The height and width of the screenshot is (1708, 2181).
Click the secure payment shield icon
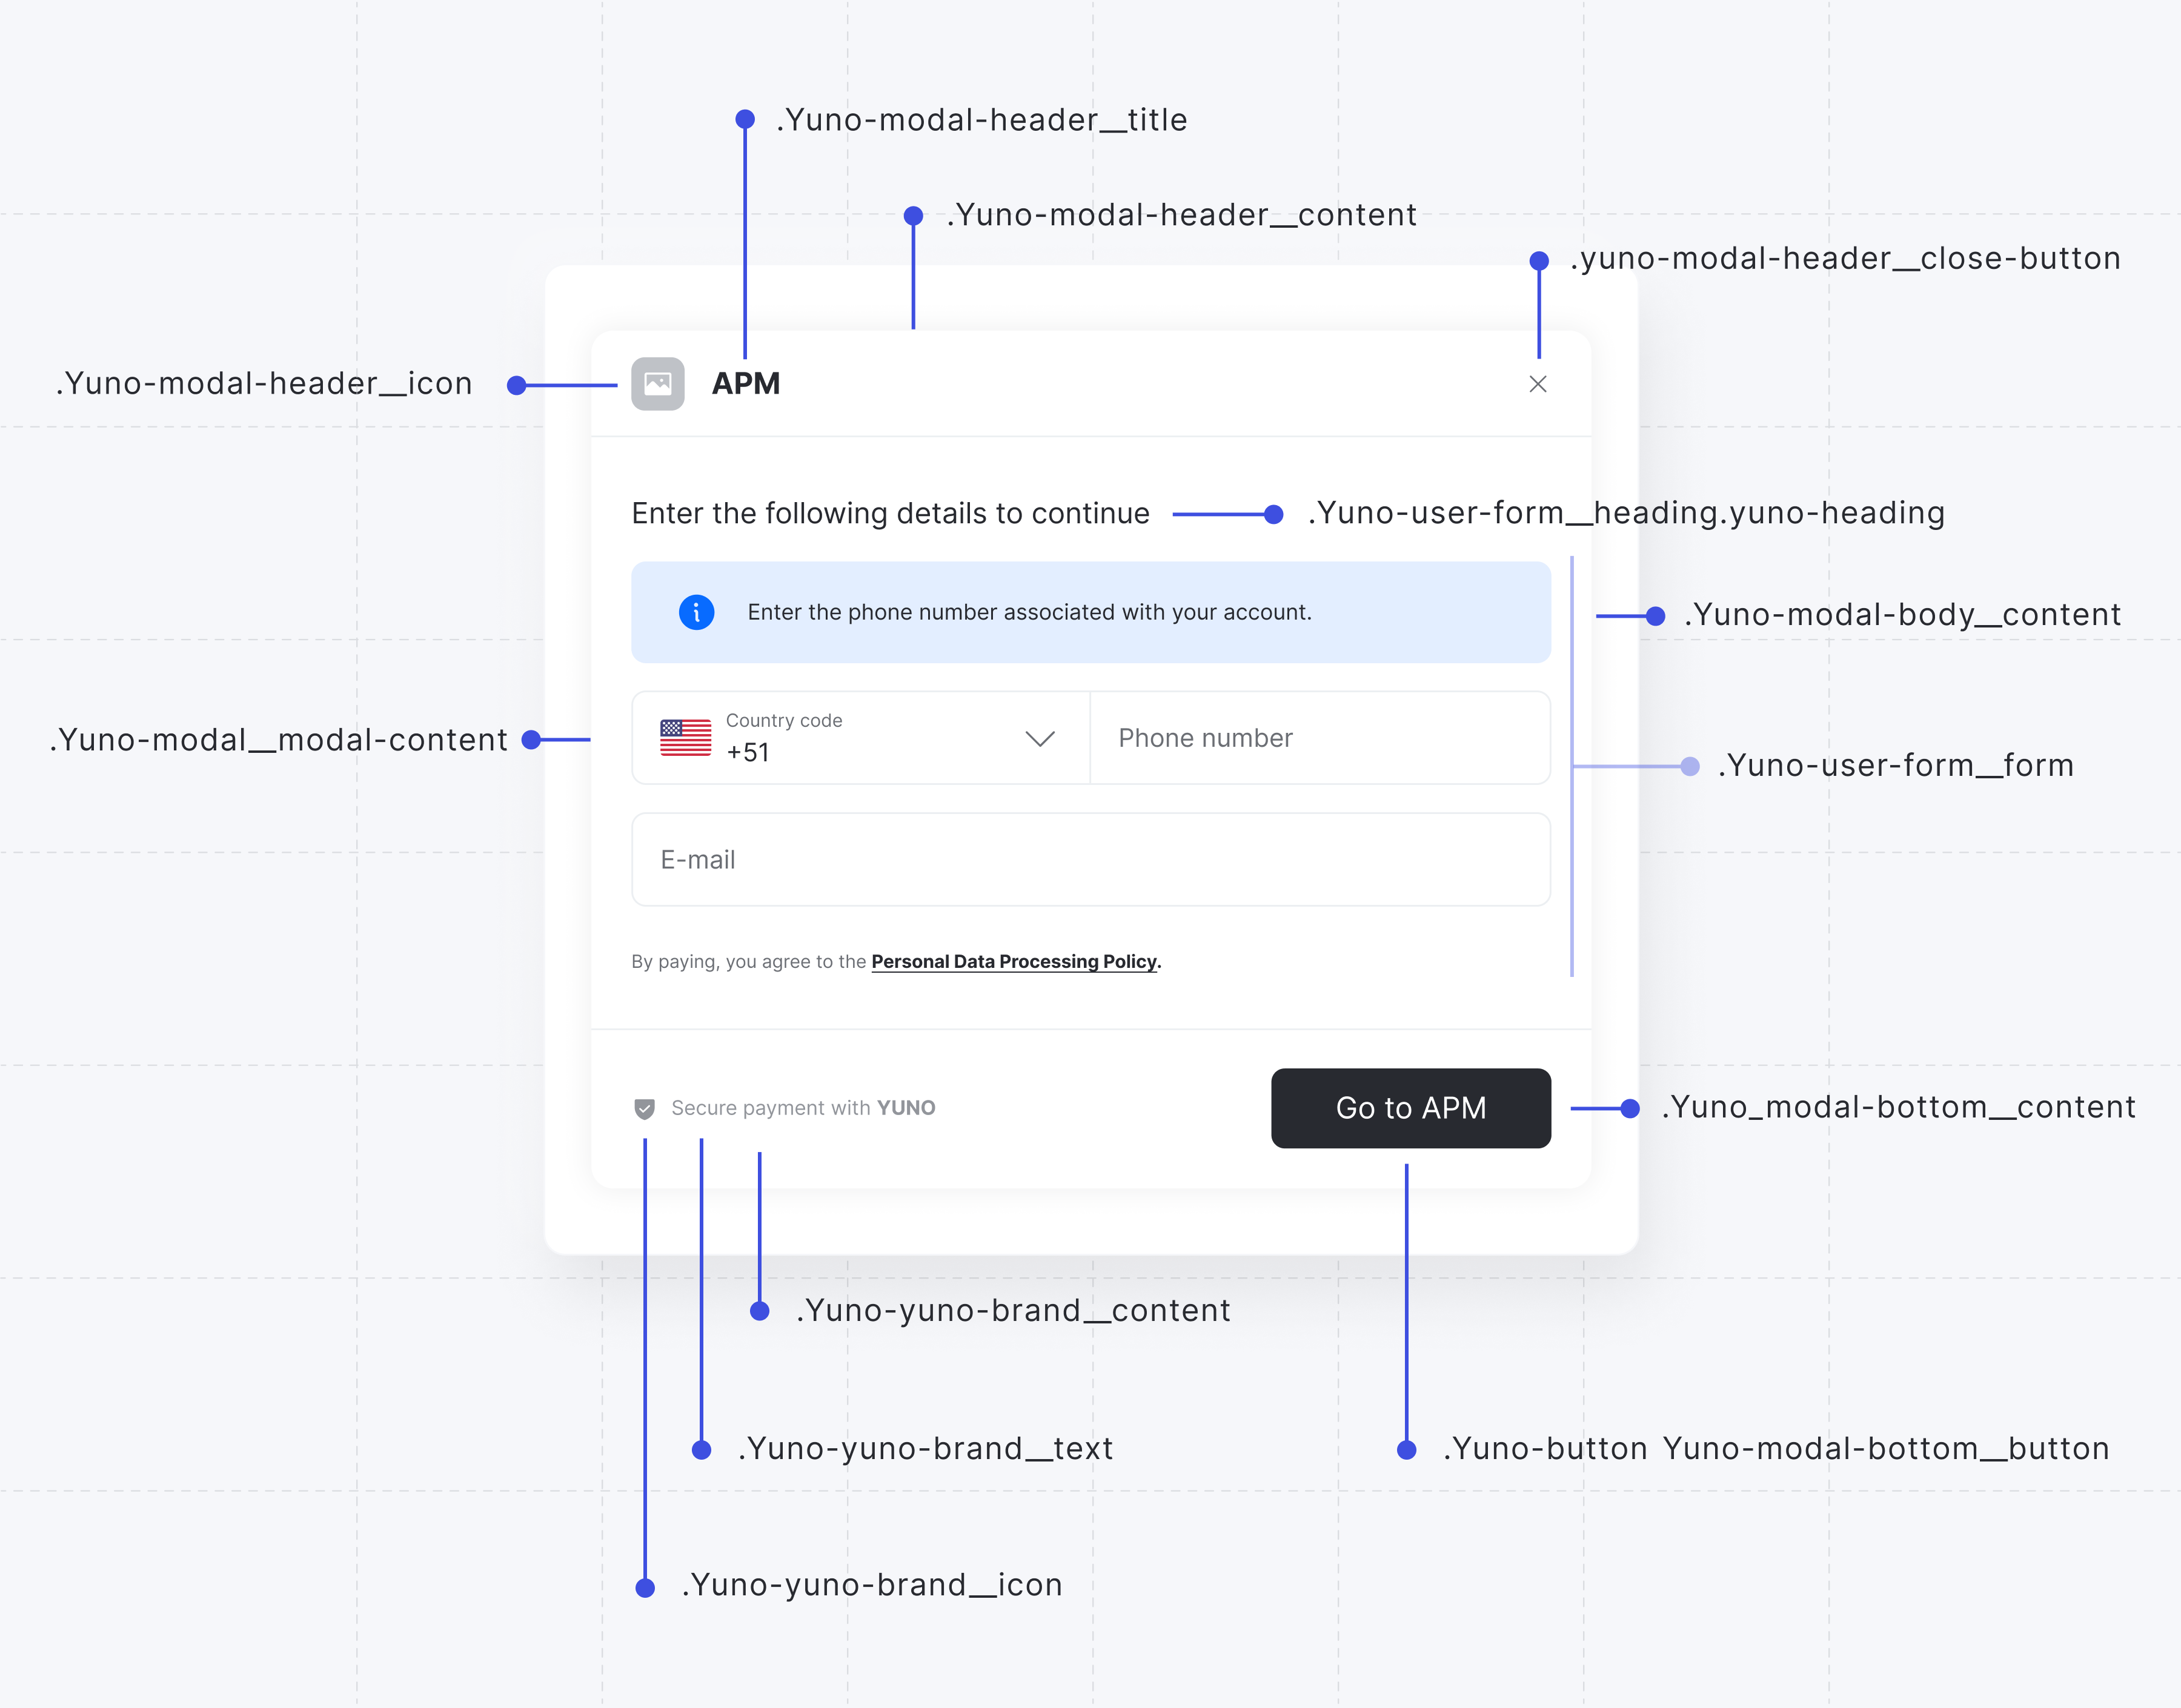pyautogui.click(x=645, y=1108)
